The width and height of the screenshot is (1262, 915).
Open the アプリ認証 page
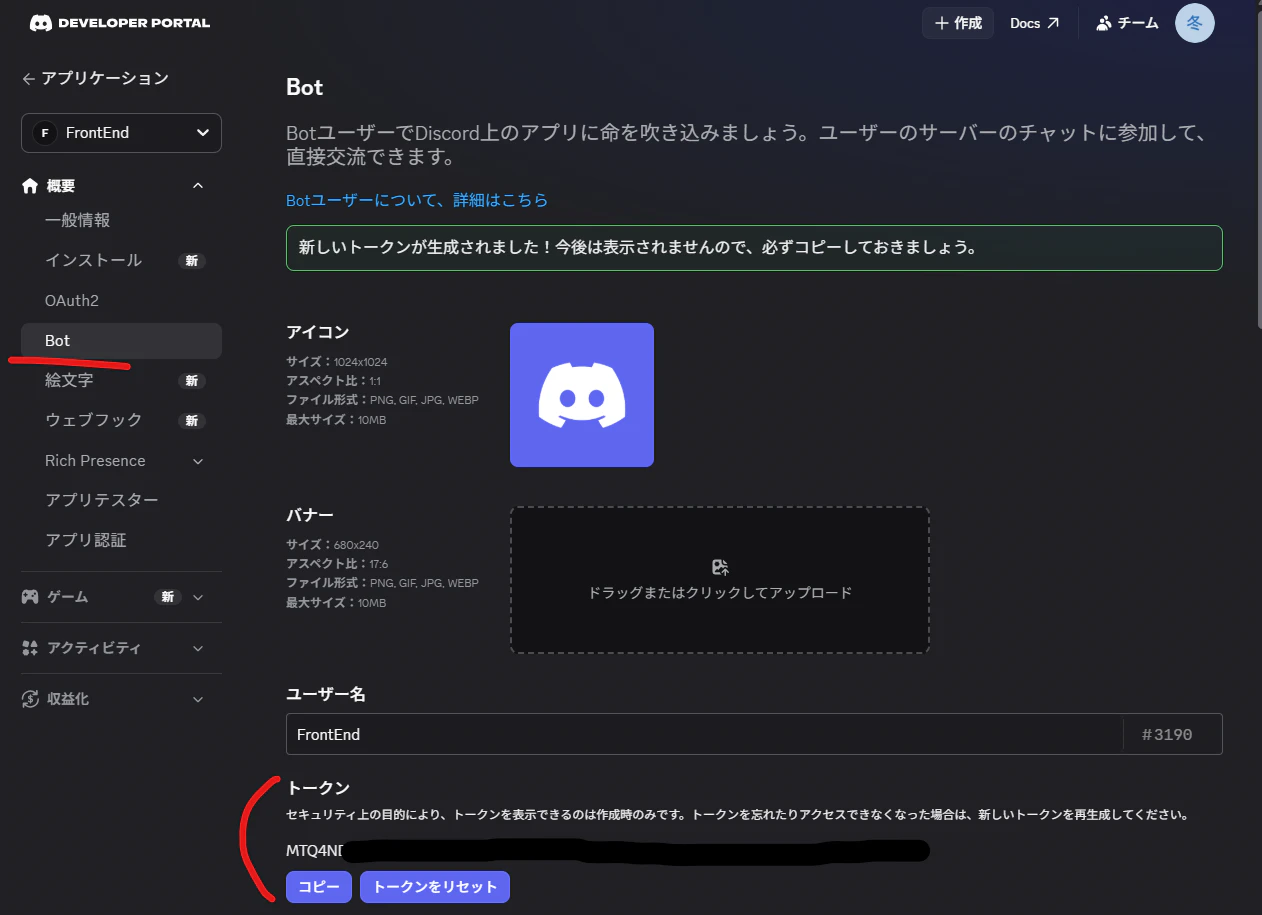click(x=85, y=540)
